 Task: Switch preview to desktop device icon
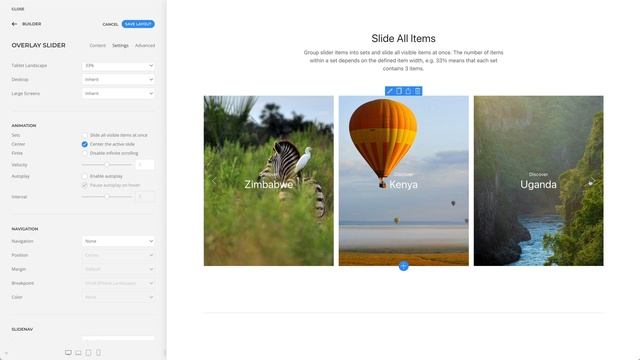(68, 352)
